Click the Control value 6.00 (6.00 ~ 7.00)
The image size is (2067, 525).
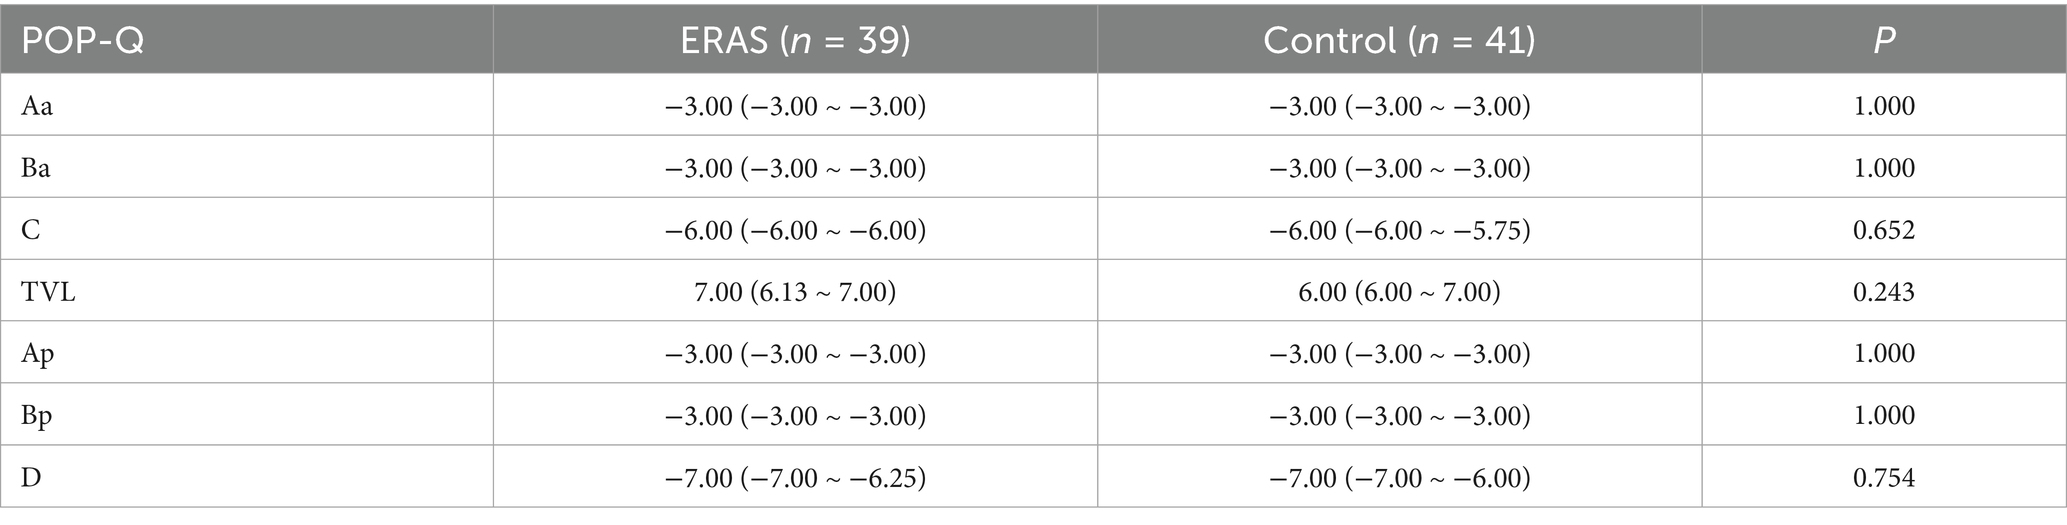(x=1399, y=292)
